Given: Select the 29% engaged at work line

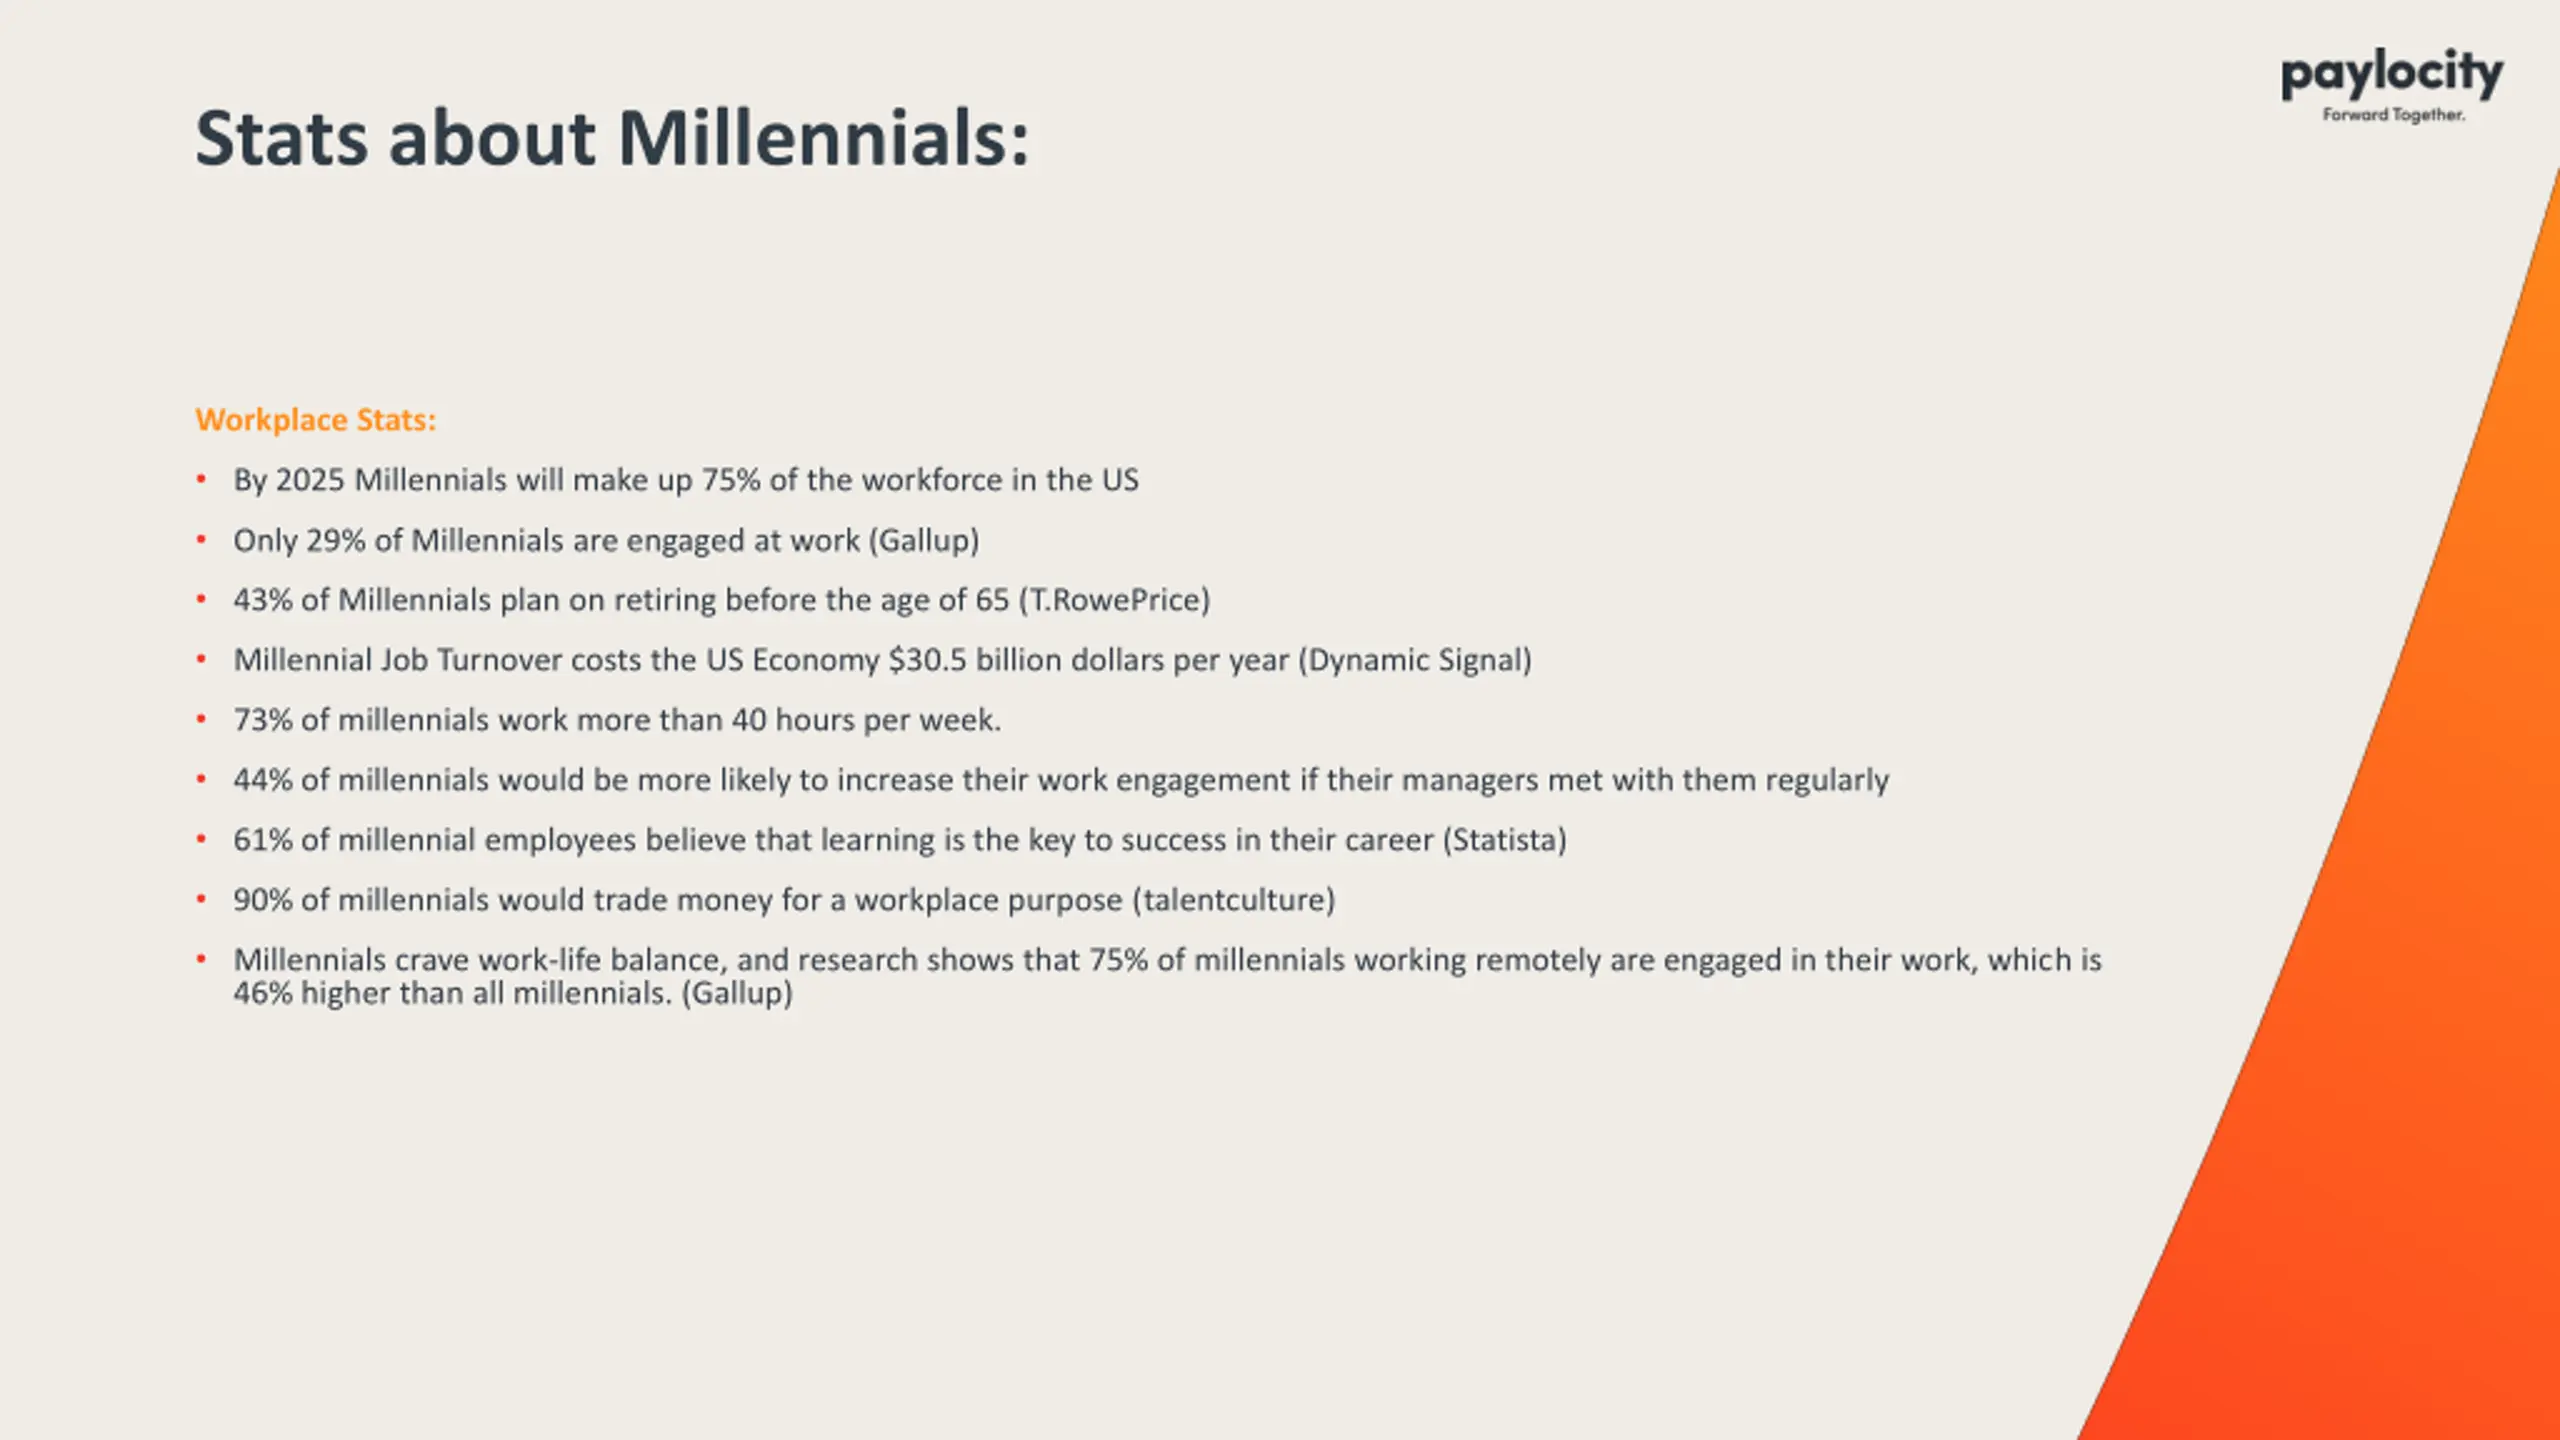Looking at the screenshot, I should (x=606, y=540).
